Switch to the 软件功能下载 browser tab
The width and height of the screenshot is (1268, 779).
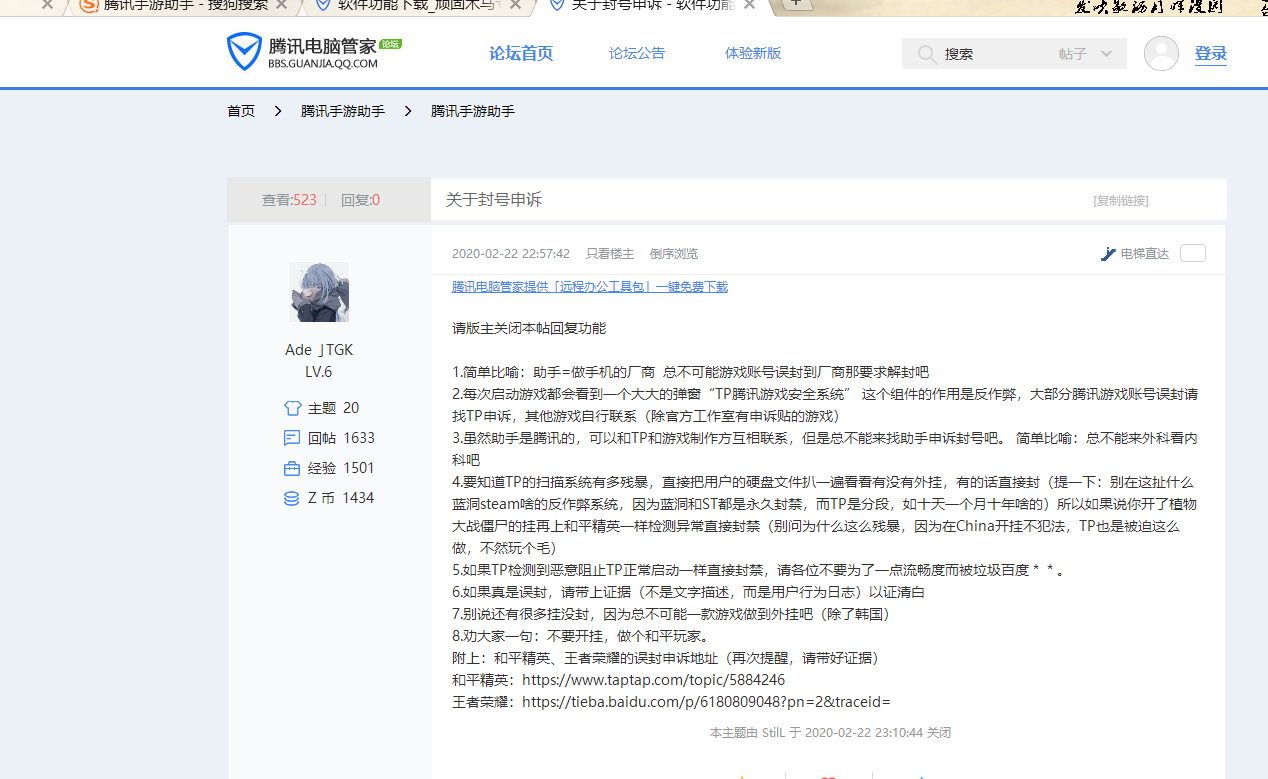tap(418, 5)
